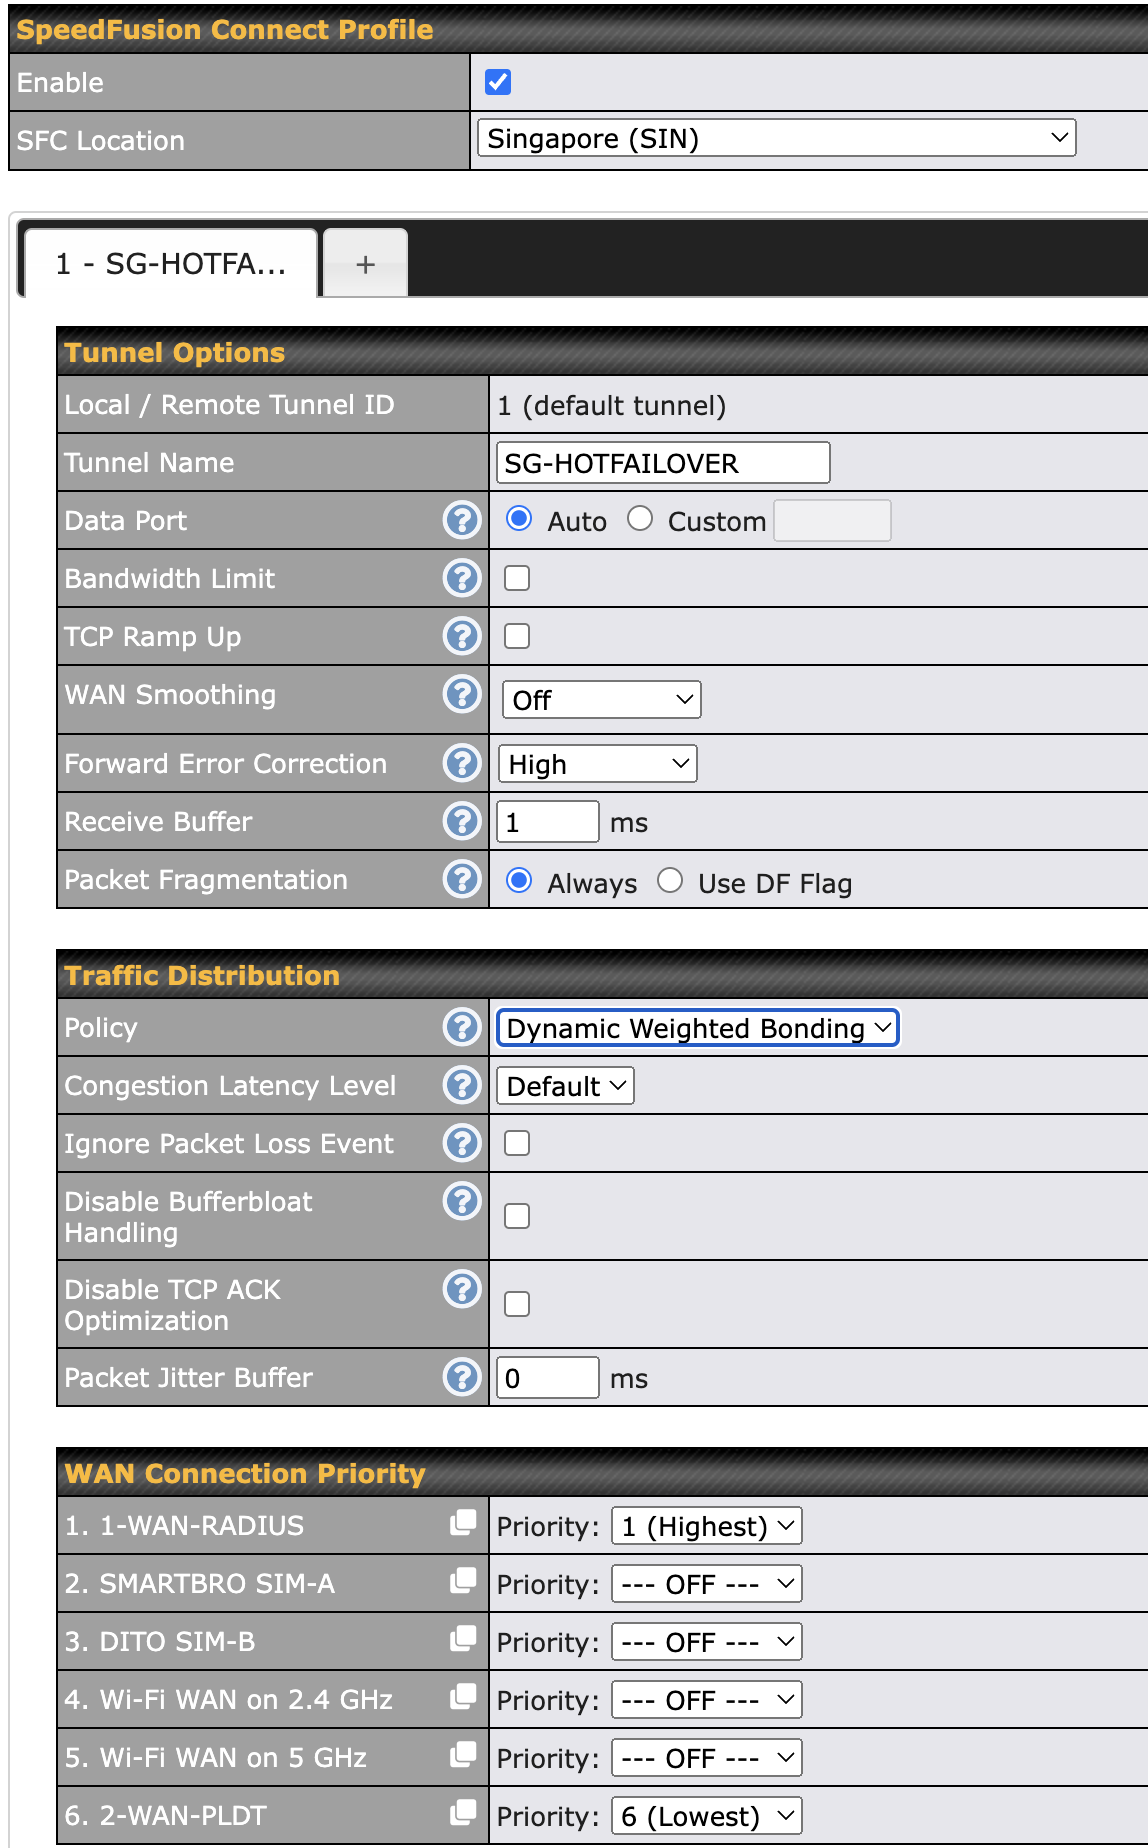The image size is (1148, 1848).
Task: Add a new tunnel with plus tab
Action: tap(366, 264)
